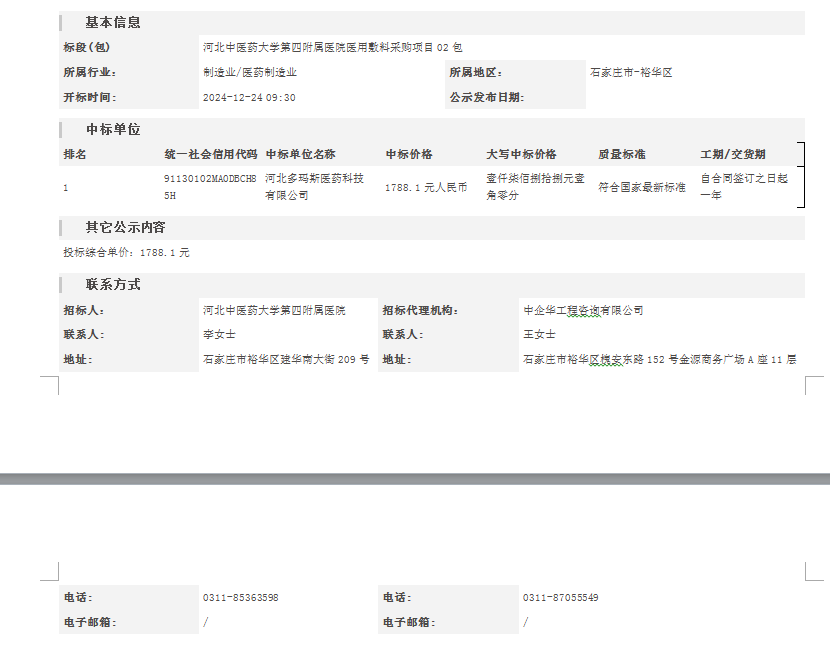Click the 统一社会信用代码 column header
The width and height of the screenshot is (830, 646).
point(210,154)
